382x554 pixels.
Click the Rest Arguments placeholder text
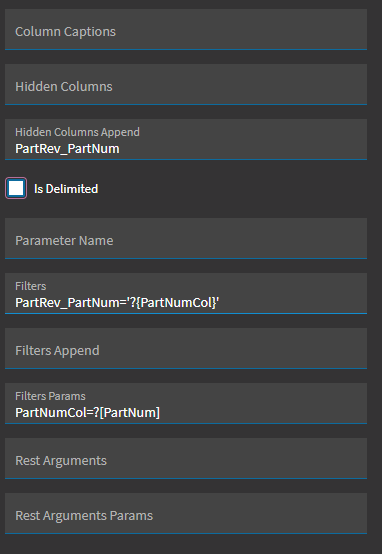(61, 460)
